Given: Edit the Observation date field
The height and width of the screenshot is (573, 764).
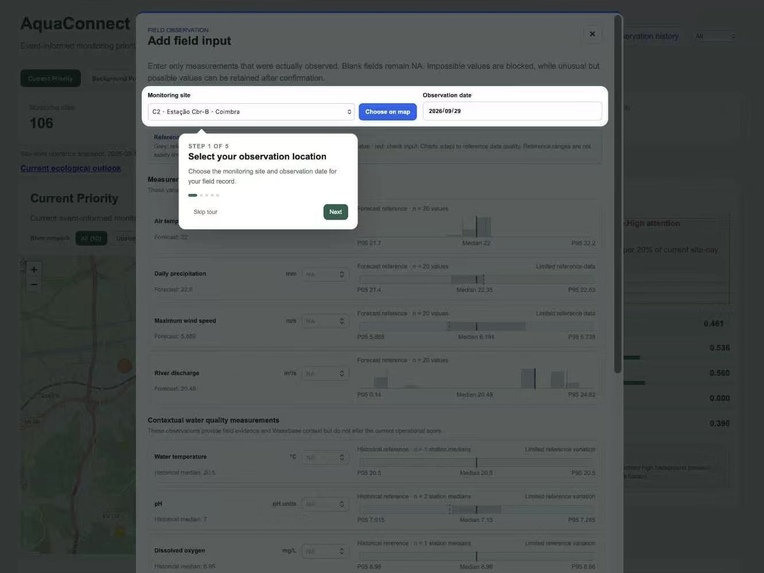Looking at the screenshot, I should [x=512, y=111].
